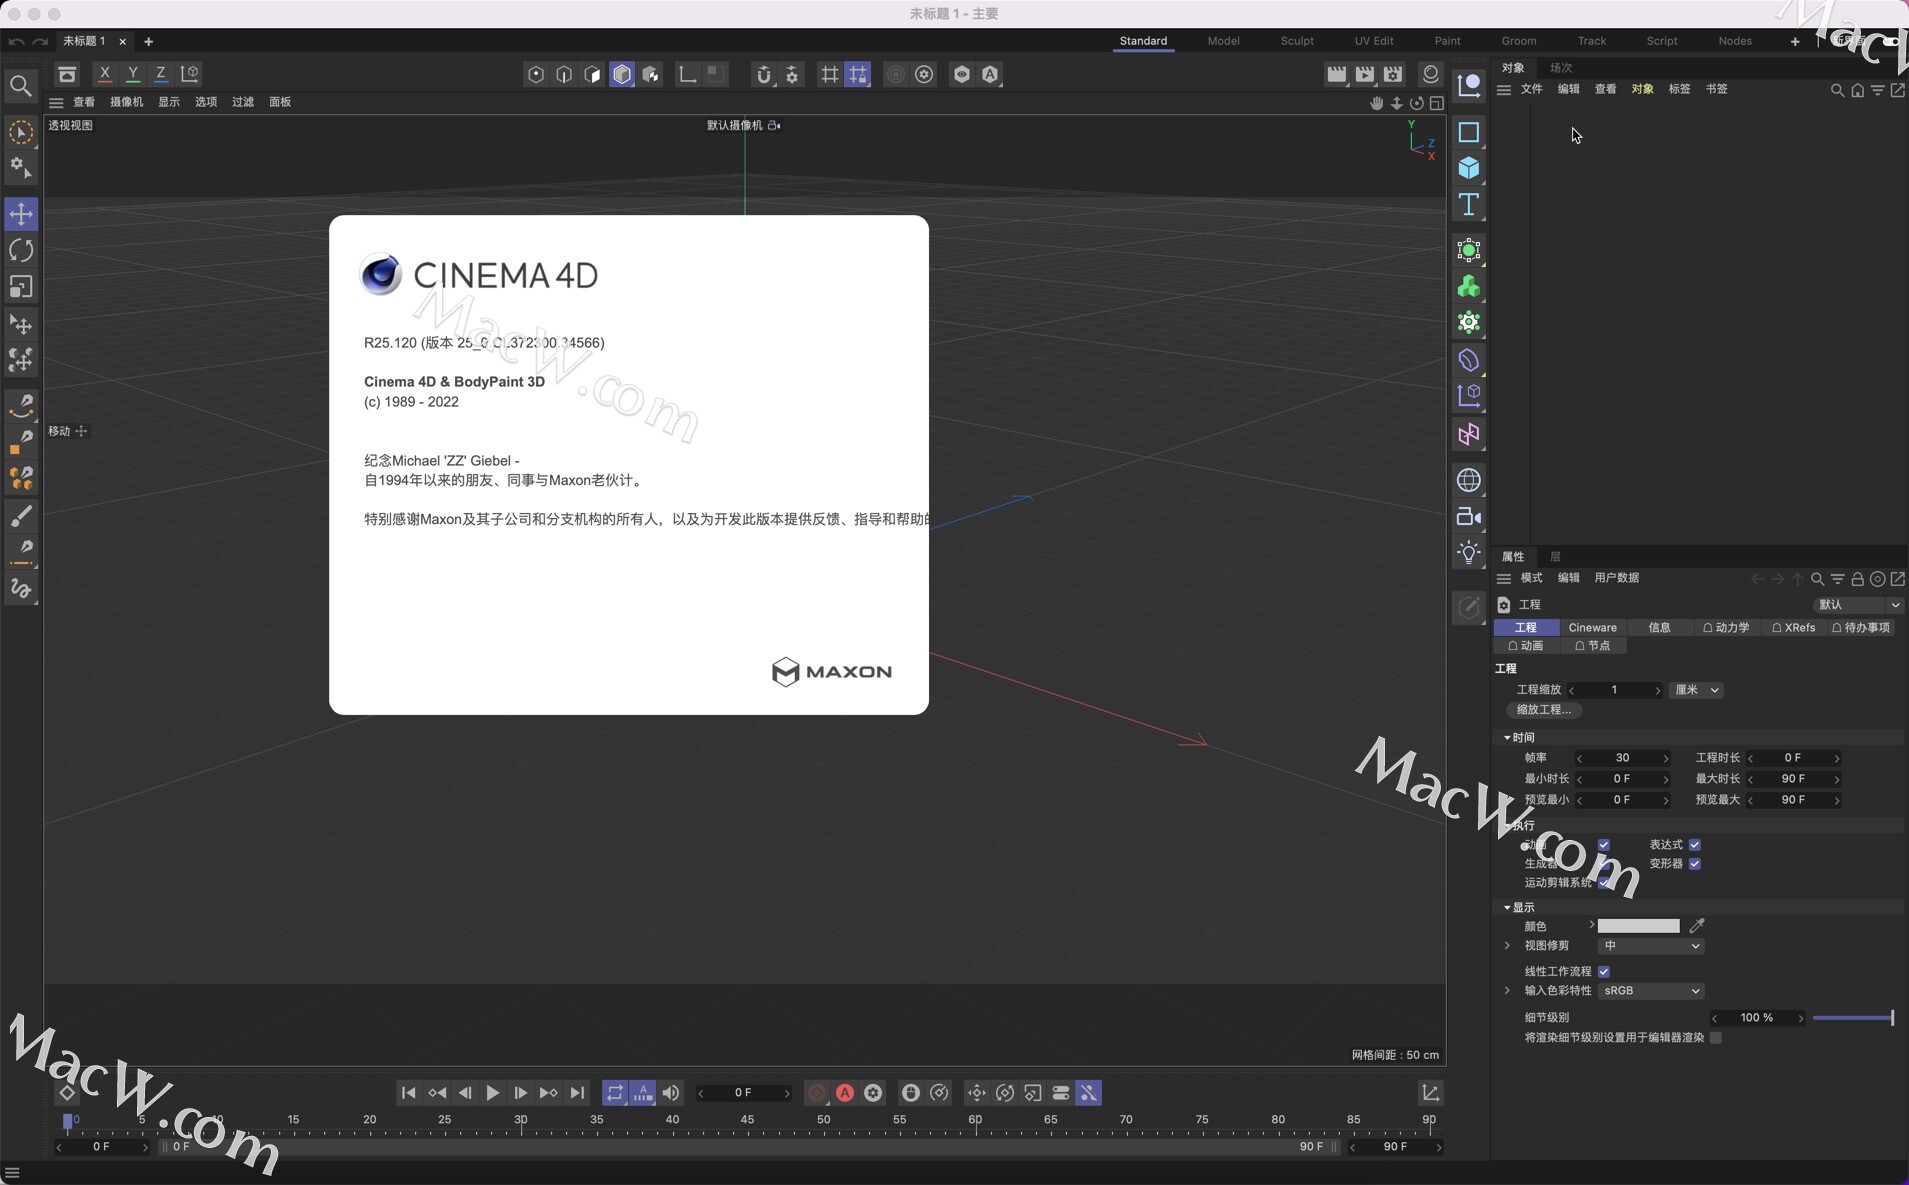Click the 帧率 value field showing 30
The height and width of the screenshot is (1185, 1909).
click(x=1622, y=758)
